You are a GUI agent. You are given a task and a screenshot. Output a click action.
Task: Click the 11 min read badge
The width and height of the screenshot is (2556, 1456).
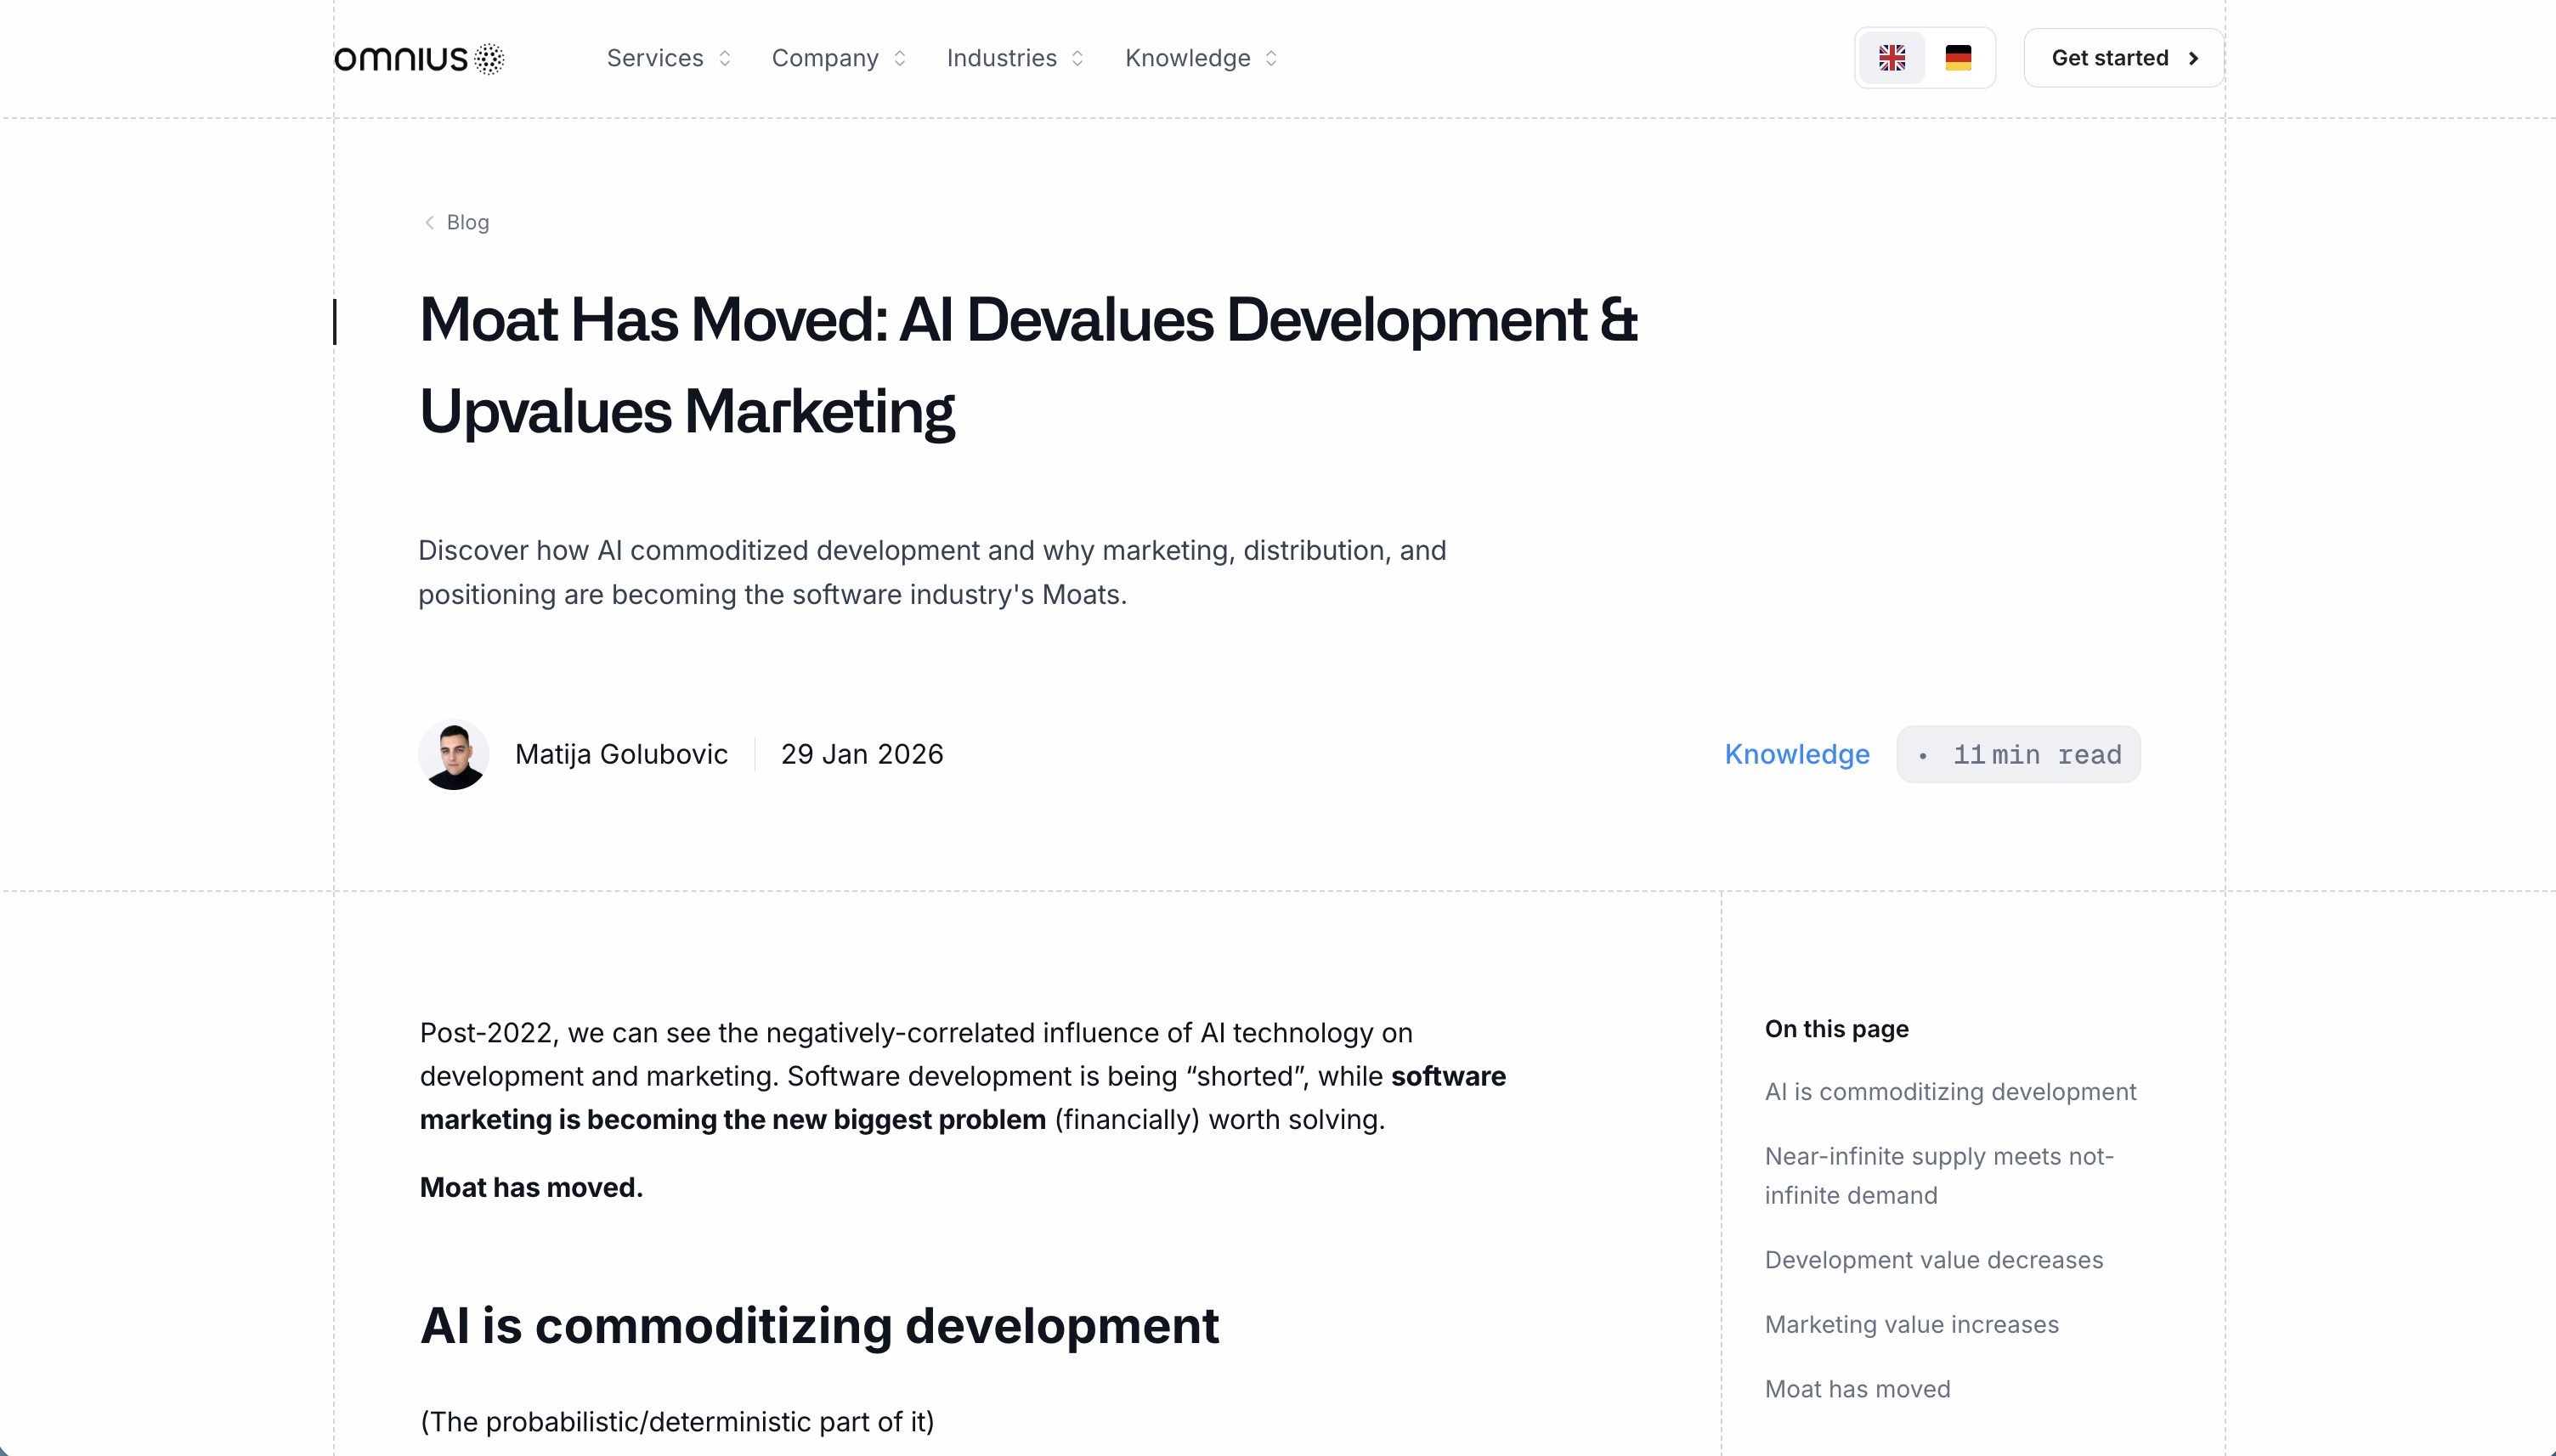[x=2018, y=754]
